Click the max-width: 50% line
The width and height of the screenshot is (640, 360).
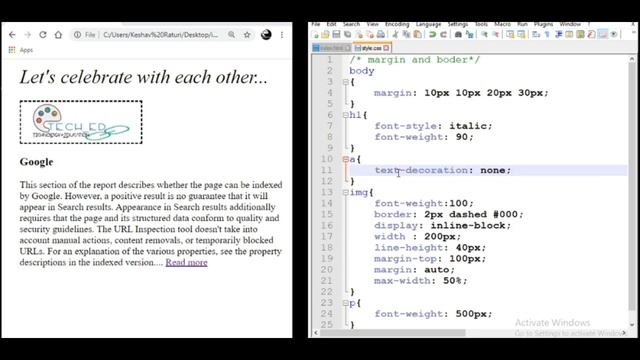[420, 281]
